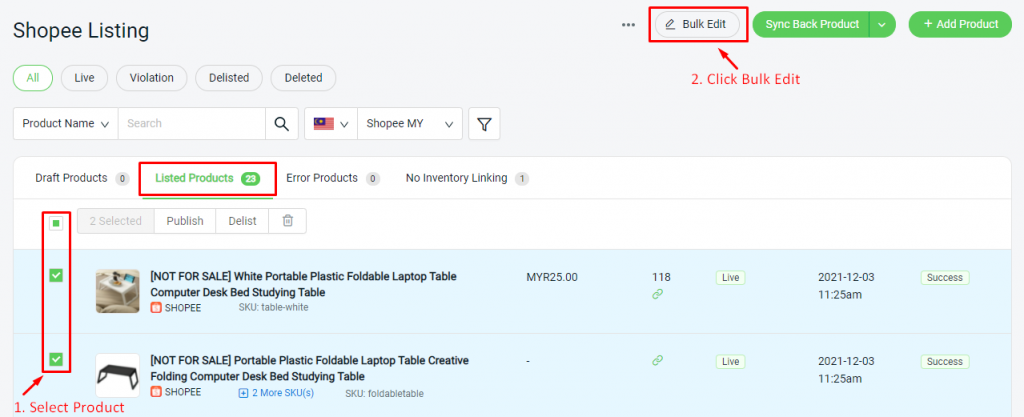
Task: Click the Add Product button
Action: click(960, 24)
